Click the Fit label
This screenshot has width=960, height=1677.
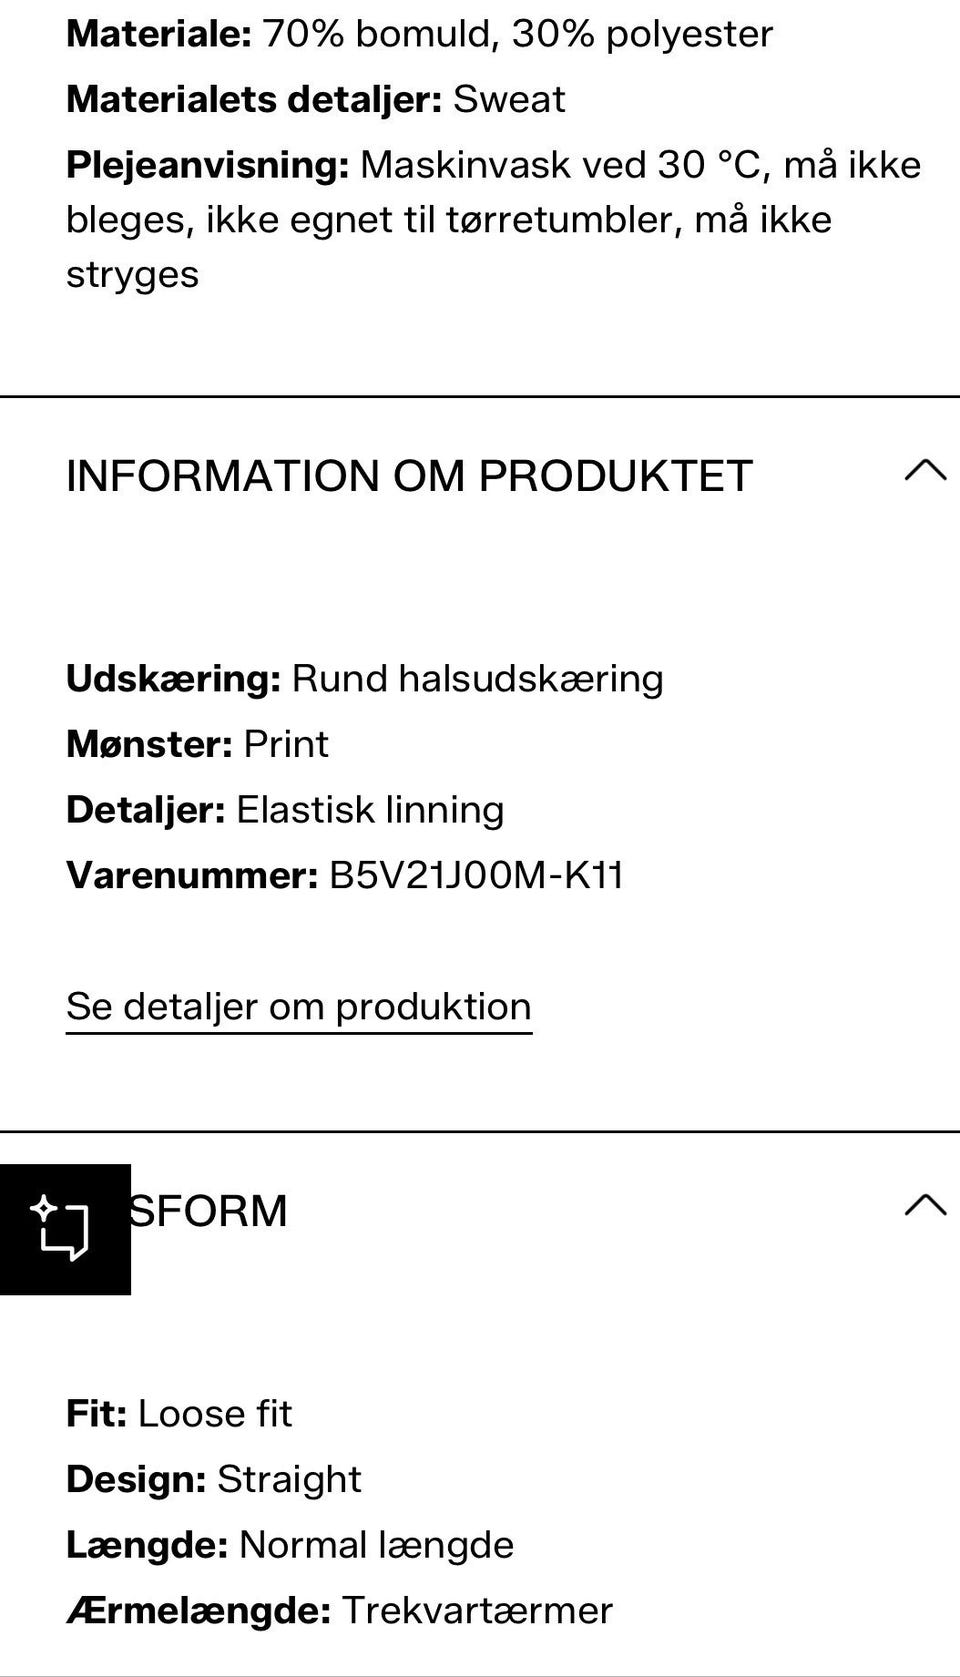(96, 1414)
